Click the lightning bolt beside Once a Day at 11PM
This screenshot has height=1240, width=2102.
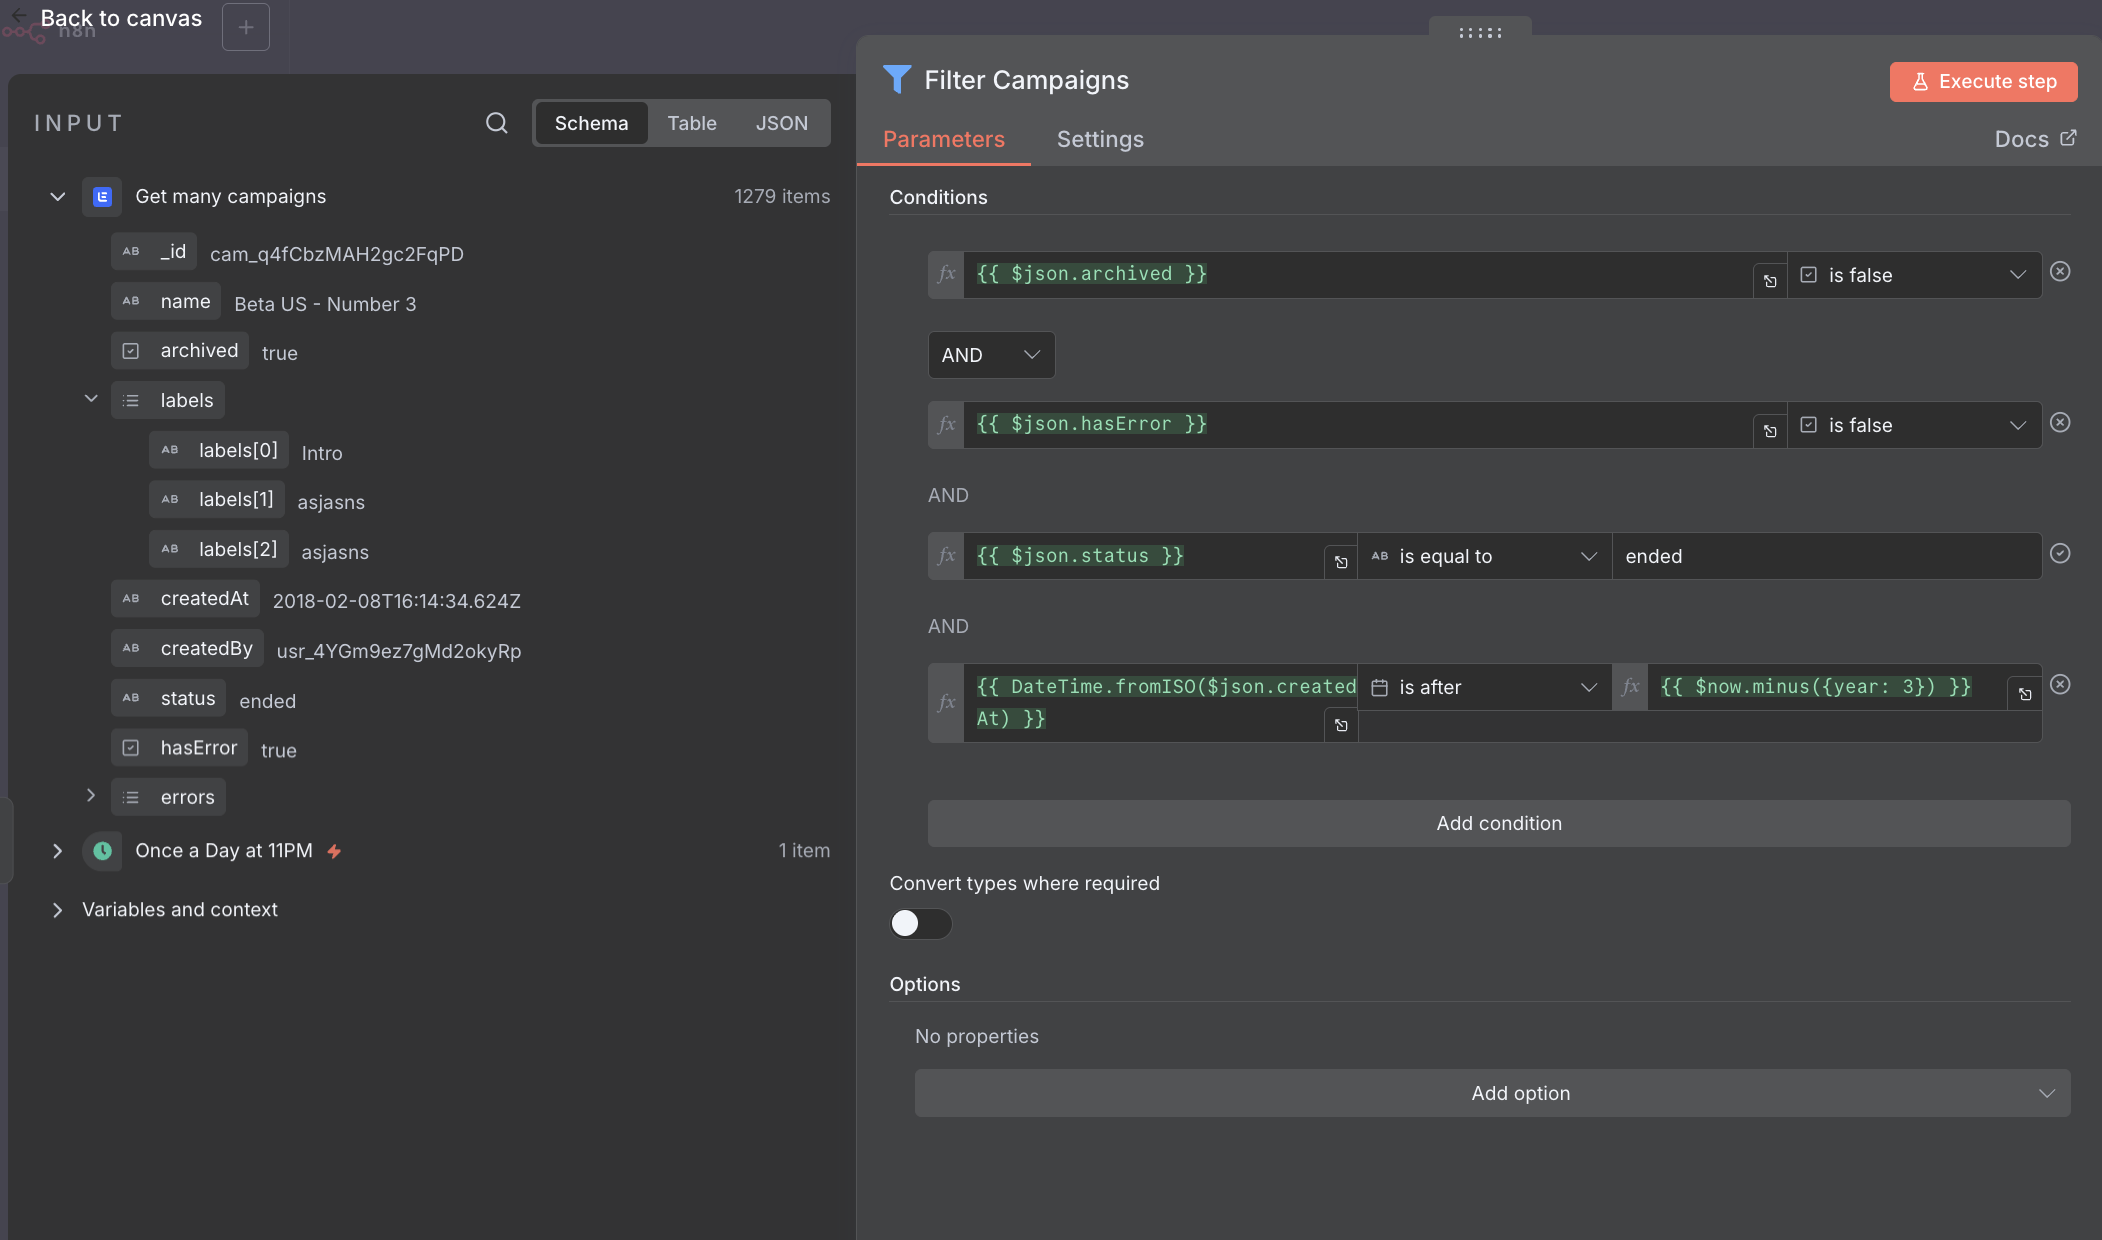pos(333,851)
